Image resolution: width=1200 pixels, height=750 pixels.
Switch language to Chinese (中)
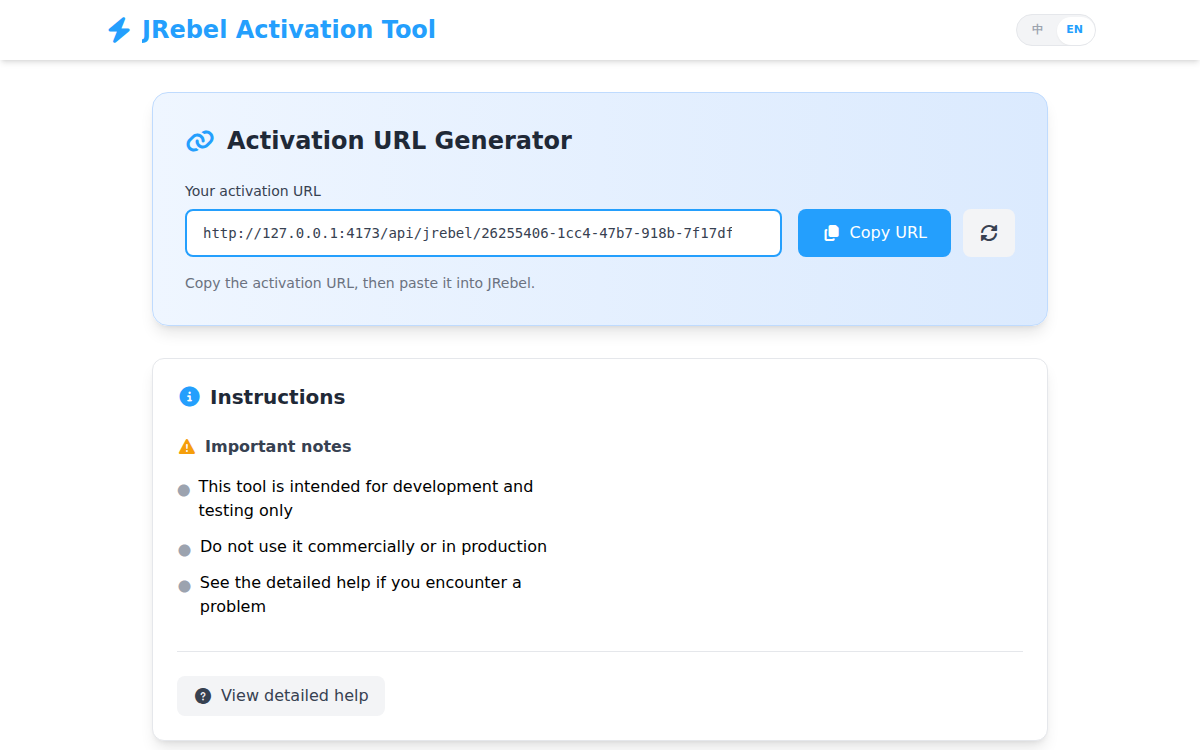(x=1038, y=30)
